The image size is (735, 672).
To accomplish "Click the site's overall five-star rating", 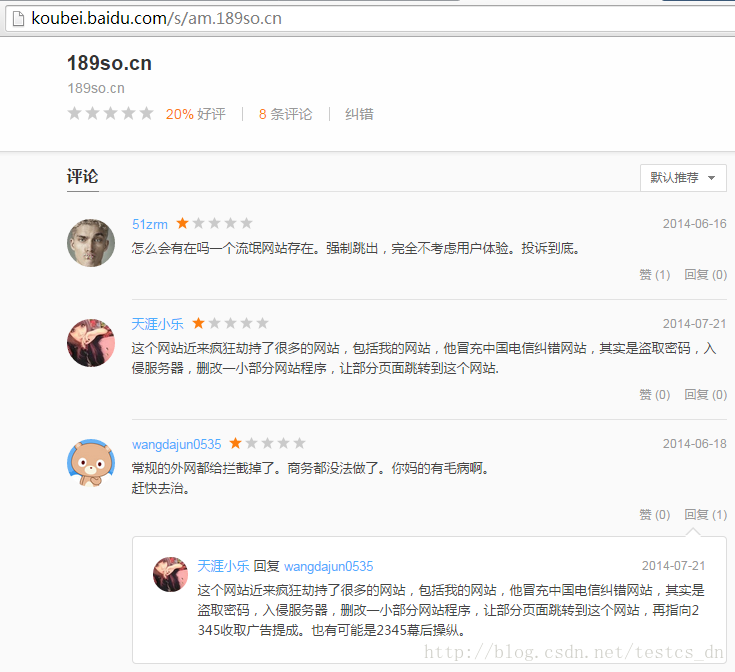I will (x=110, y=113).
